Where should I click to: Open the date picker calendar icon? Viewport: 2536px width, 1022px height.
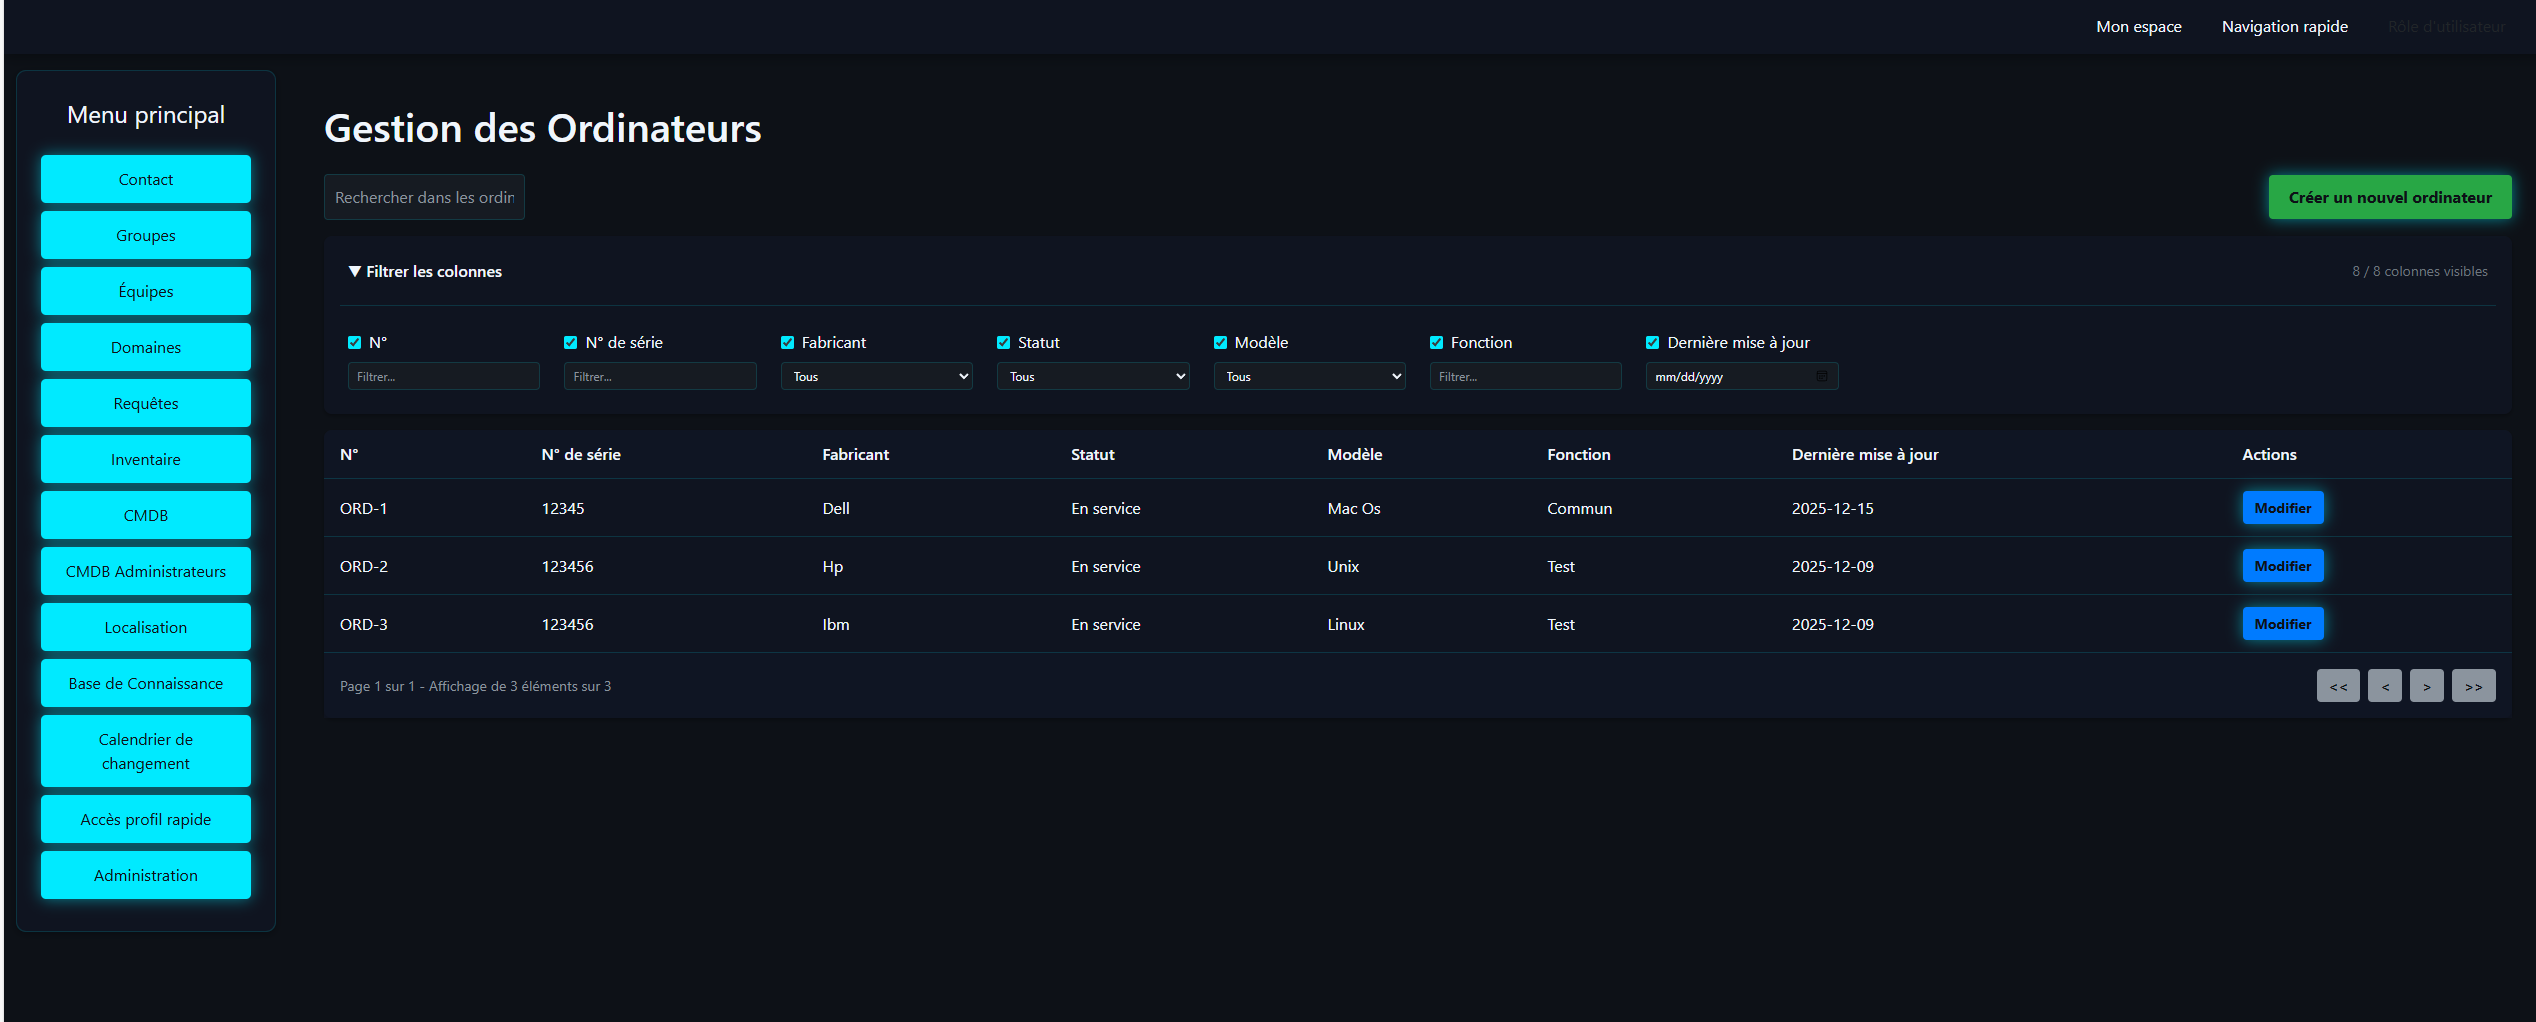pos(1822,376)
